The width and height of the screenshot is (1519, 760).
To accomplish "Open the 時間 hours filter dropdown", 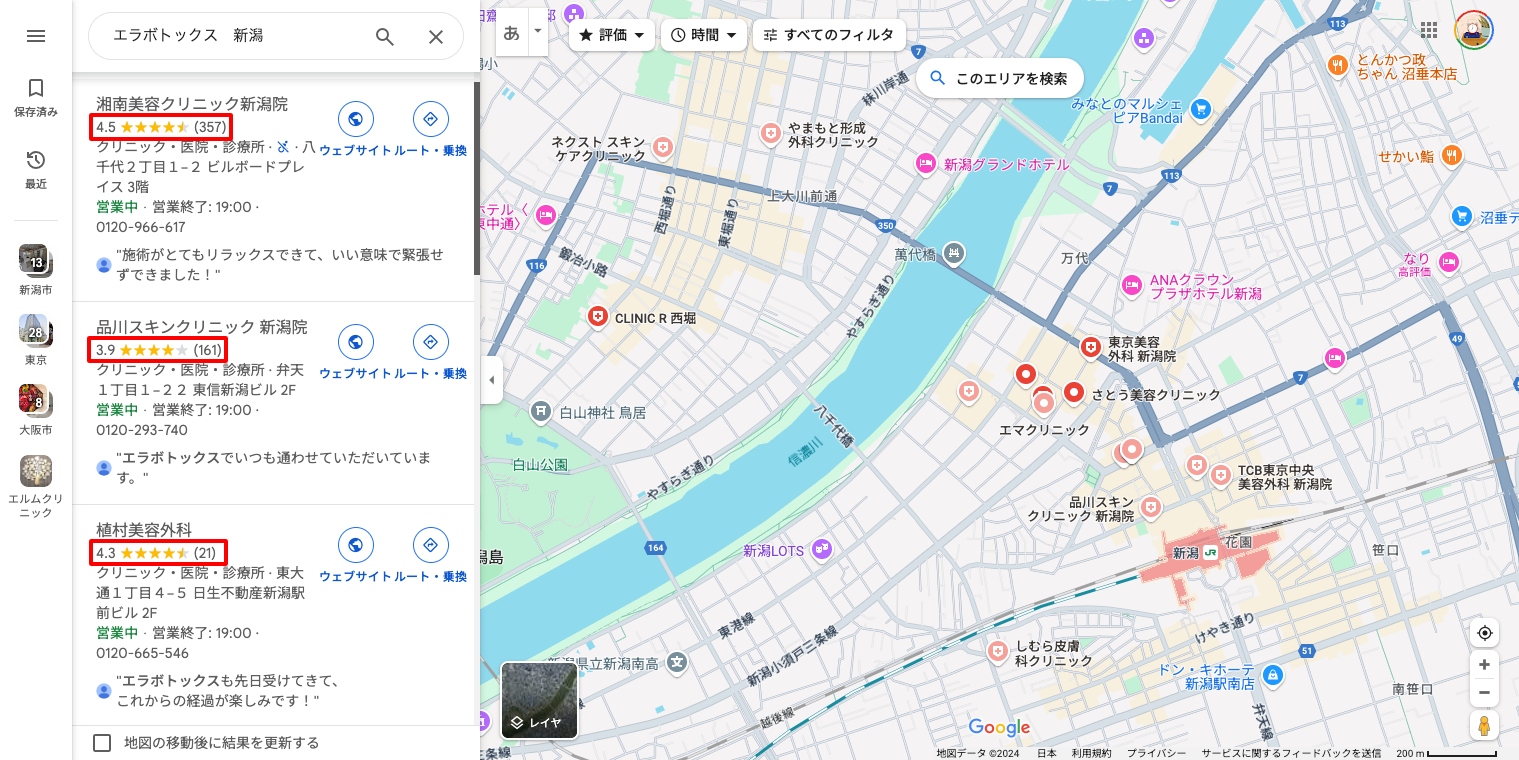I will pyautogui.click(x=704, y=35).
